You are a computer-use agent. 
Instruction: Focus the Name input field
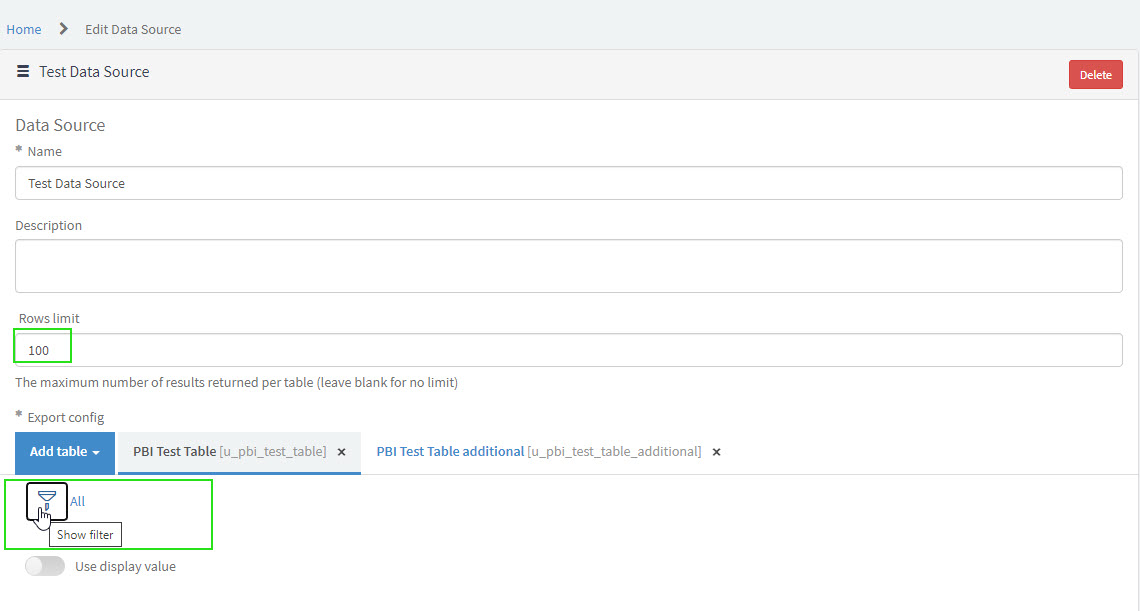[x=568, y=183]
